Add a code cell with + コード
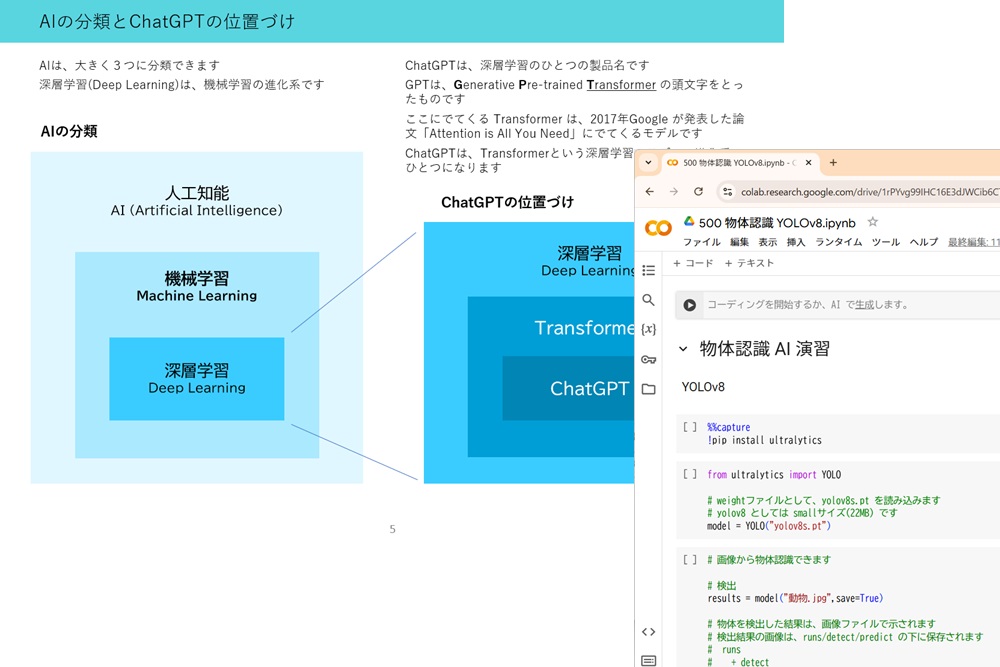 click(693, 263)
